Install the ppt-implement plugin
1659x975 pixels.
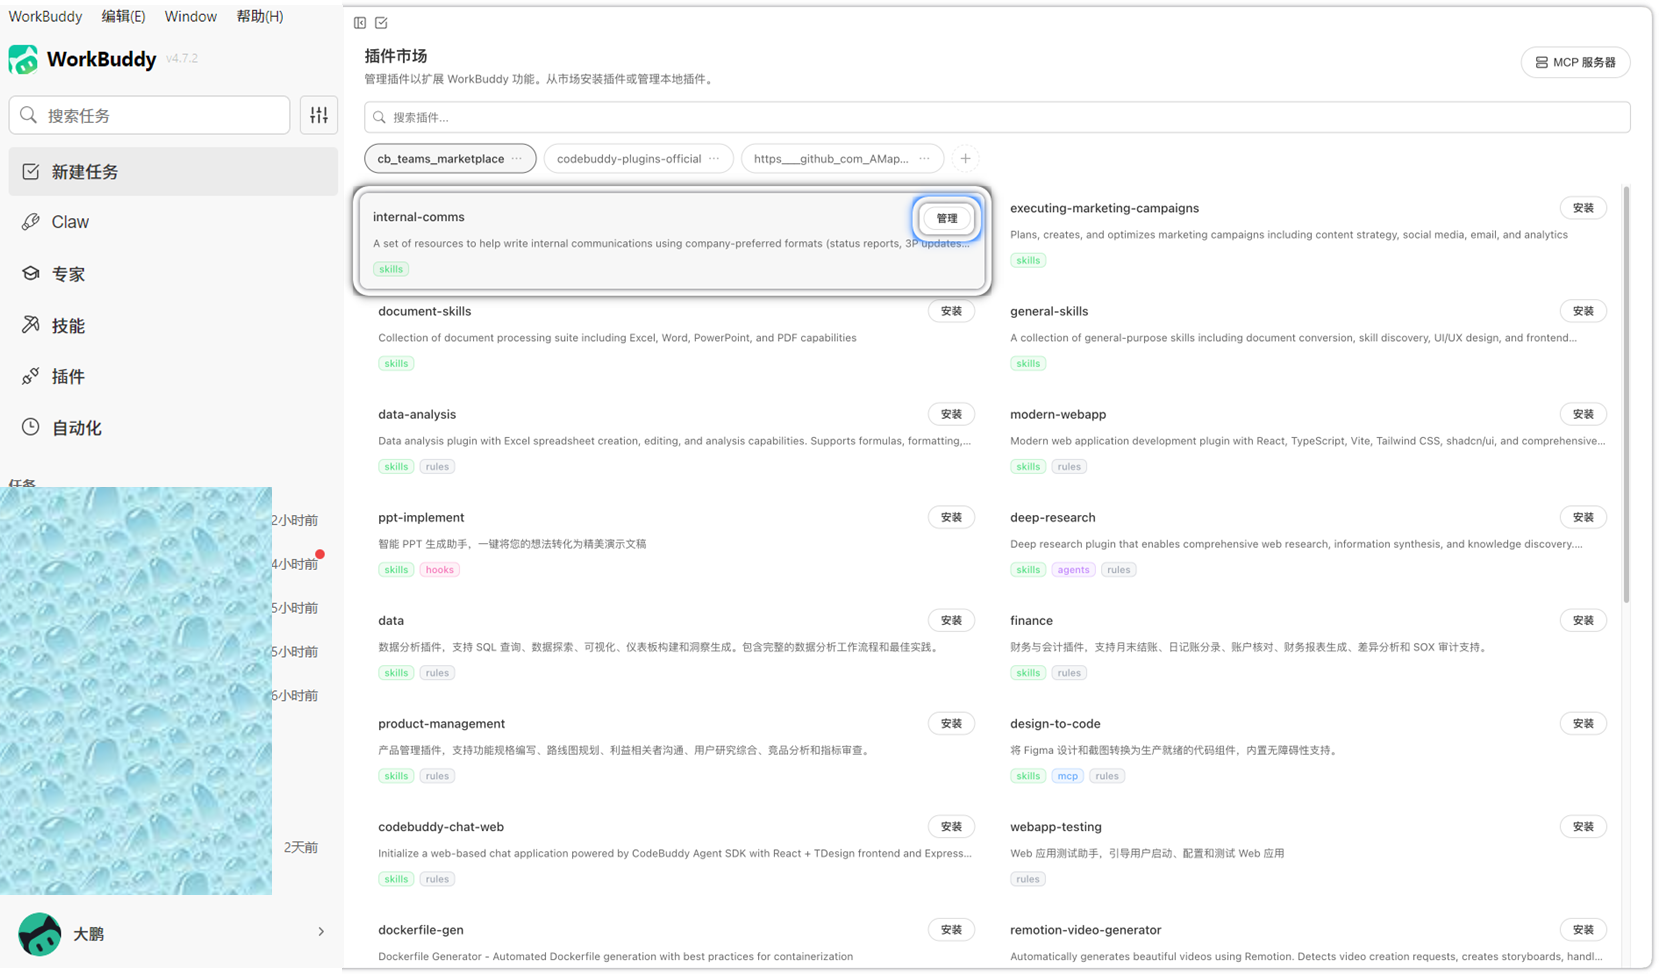951,517
